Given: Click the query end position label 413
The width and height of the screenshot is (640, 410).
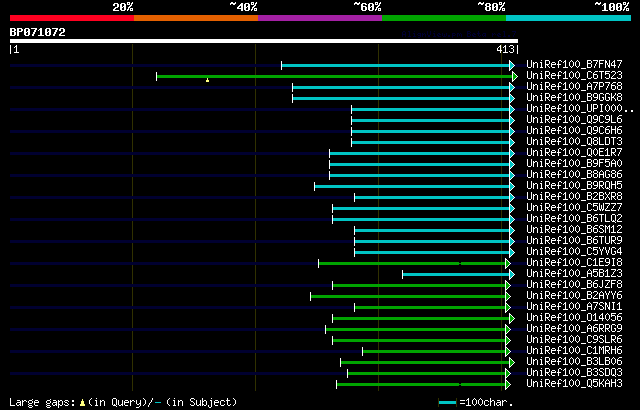Looking at the screenshot, I should pyautogui.click(x=505, y=49).
